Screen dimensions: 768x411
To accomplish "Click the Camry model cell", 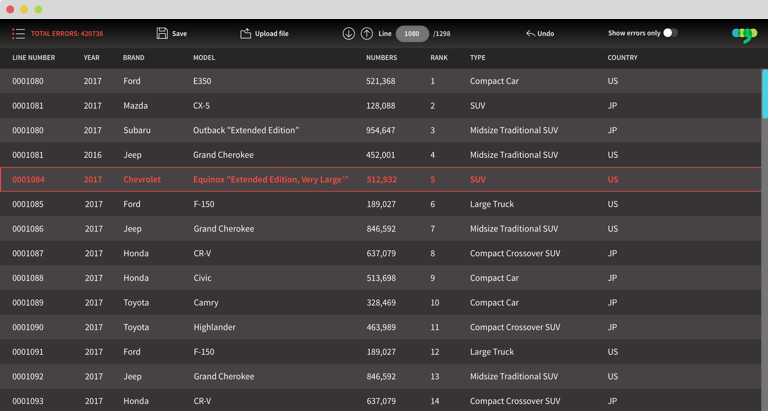I will click(x=206, y=303).
